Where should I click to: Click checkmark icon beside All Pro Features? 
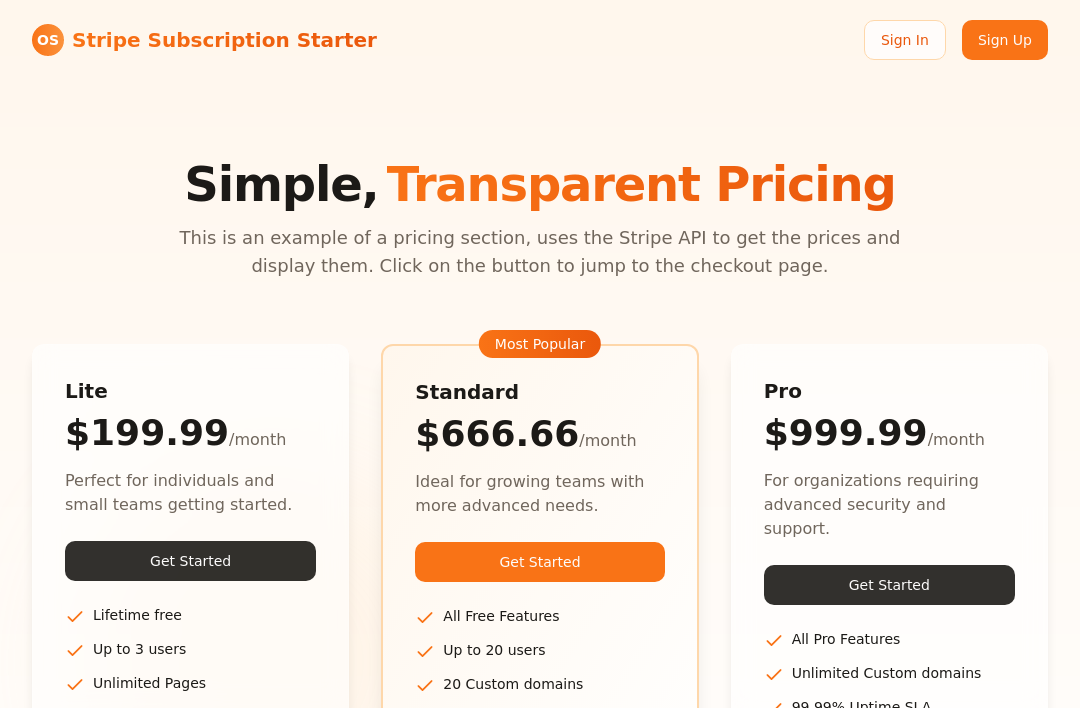(773, 640)
